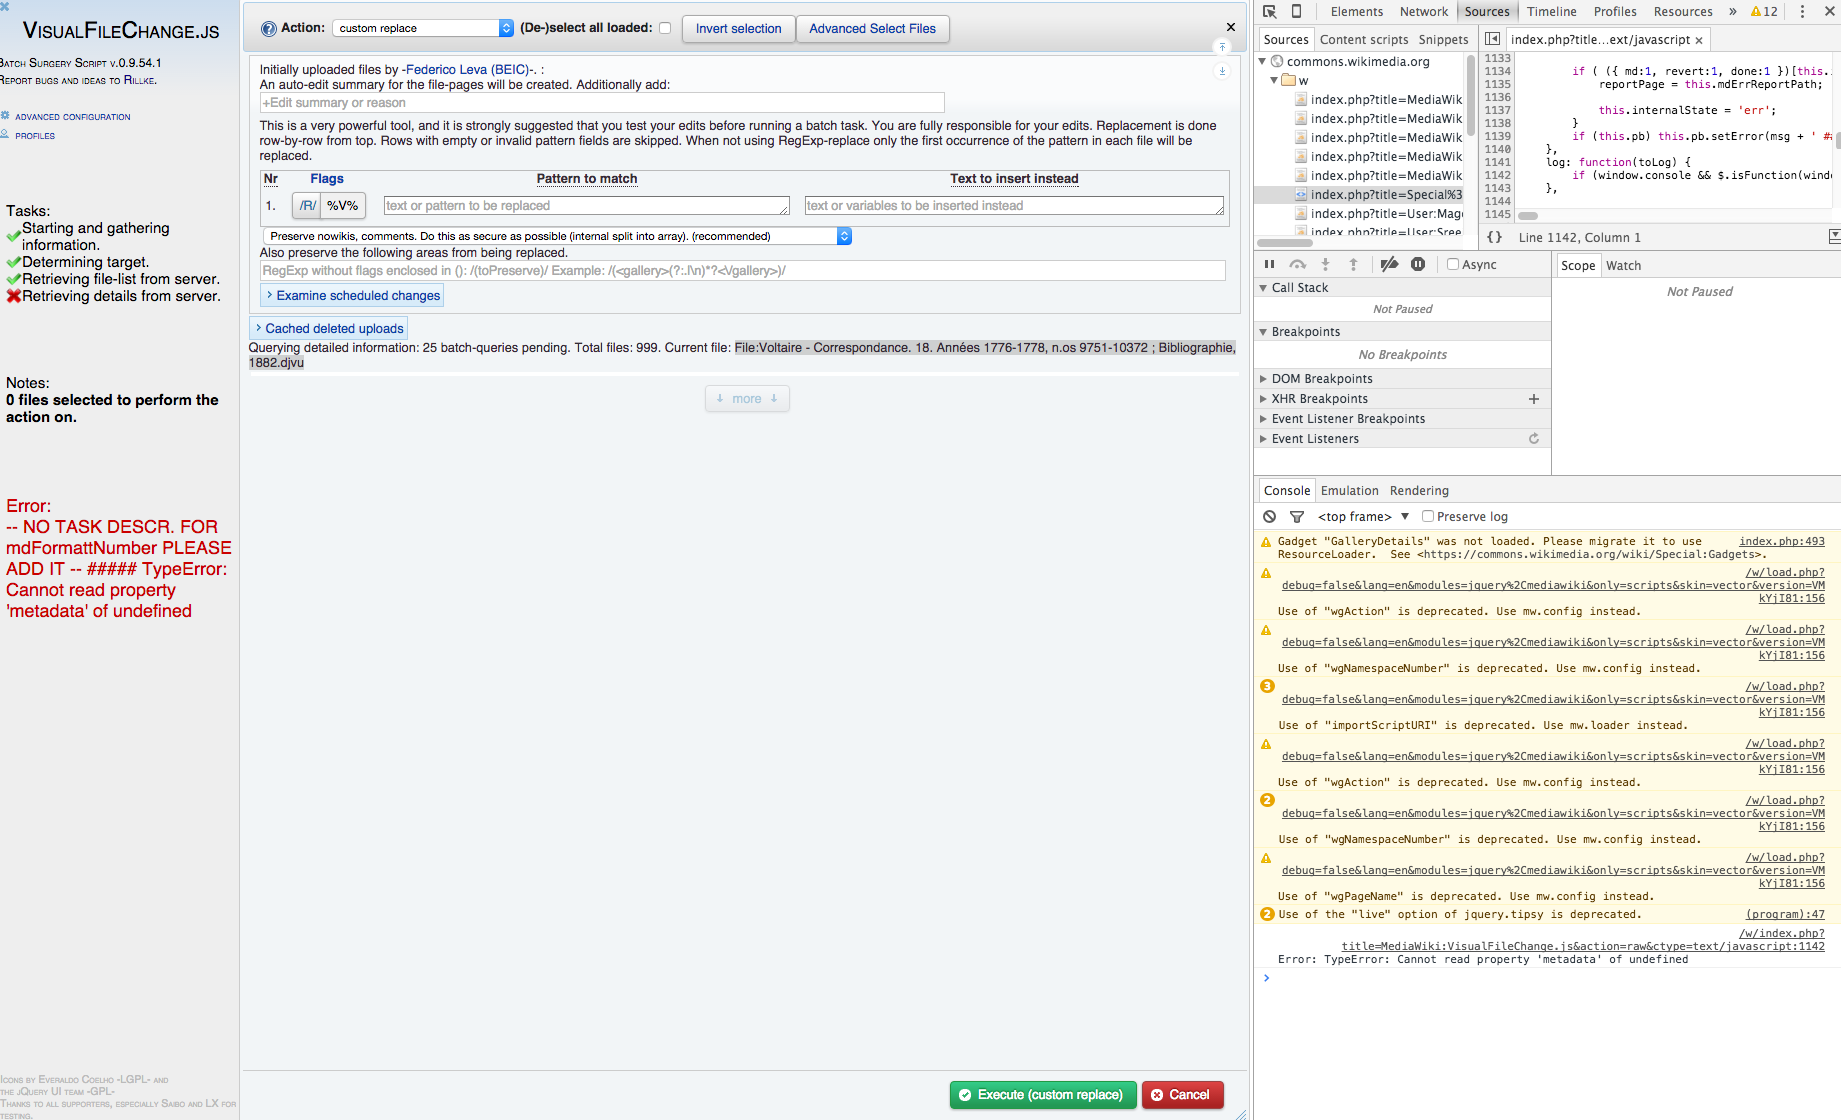Switch to the Timeline tab

pos(1551,11)
